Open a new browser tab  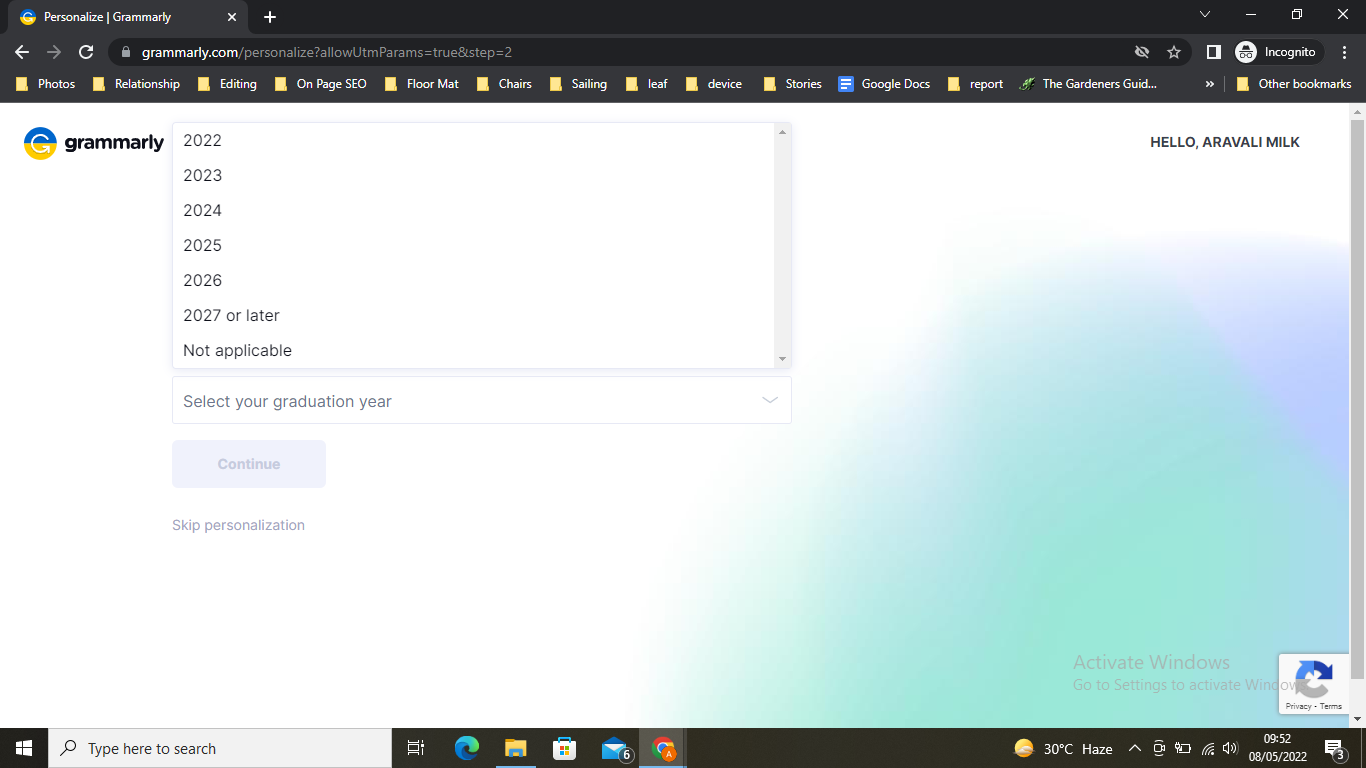(x=270, y=17)
